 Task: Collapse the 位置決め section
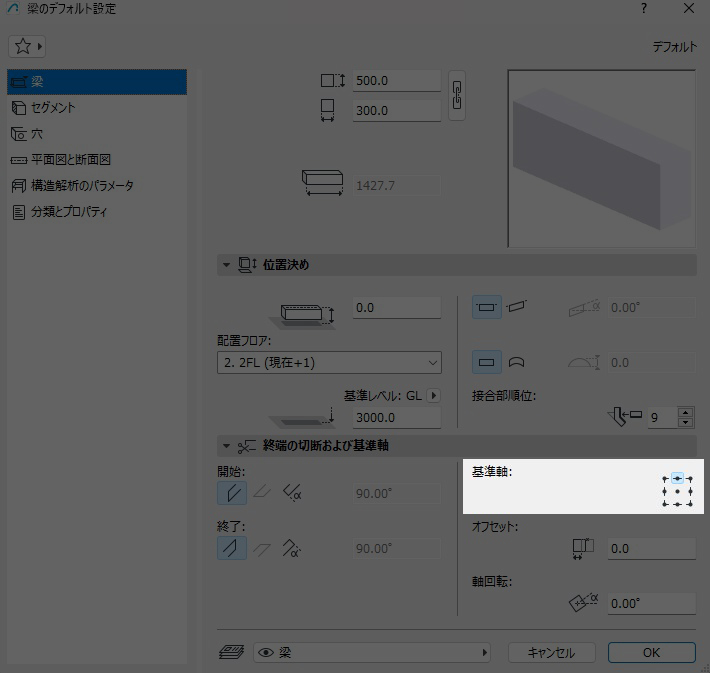coord(227,265)
